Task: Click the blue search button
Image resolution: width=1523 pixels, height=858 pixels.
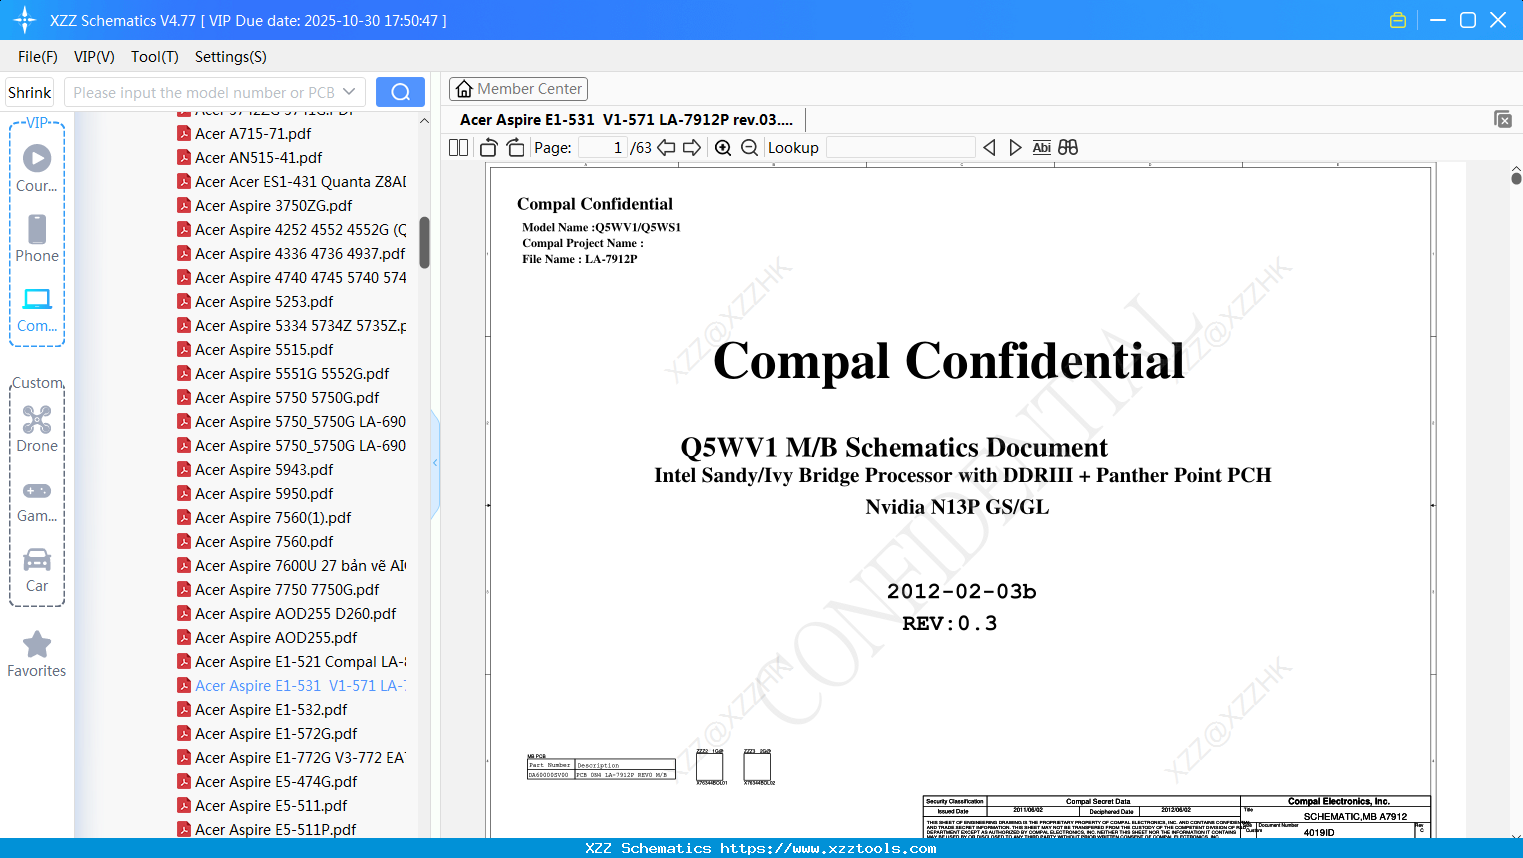Action: tap(400, 92)
